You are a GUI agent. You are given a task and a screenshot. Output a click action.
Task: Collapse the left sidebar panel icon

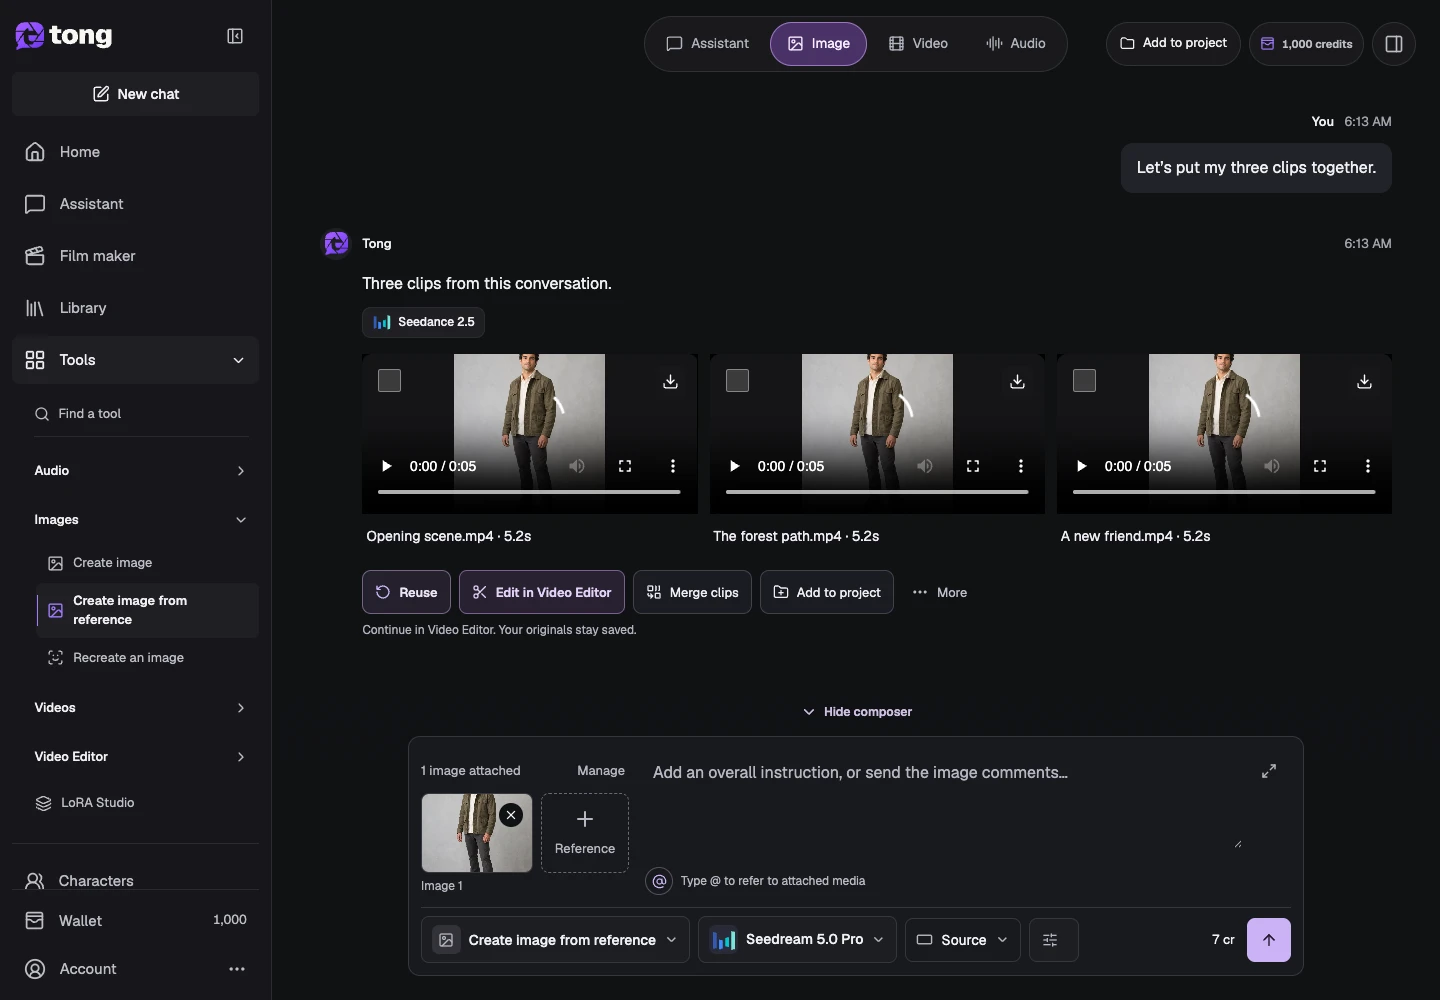(235, 36)
